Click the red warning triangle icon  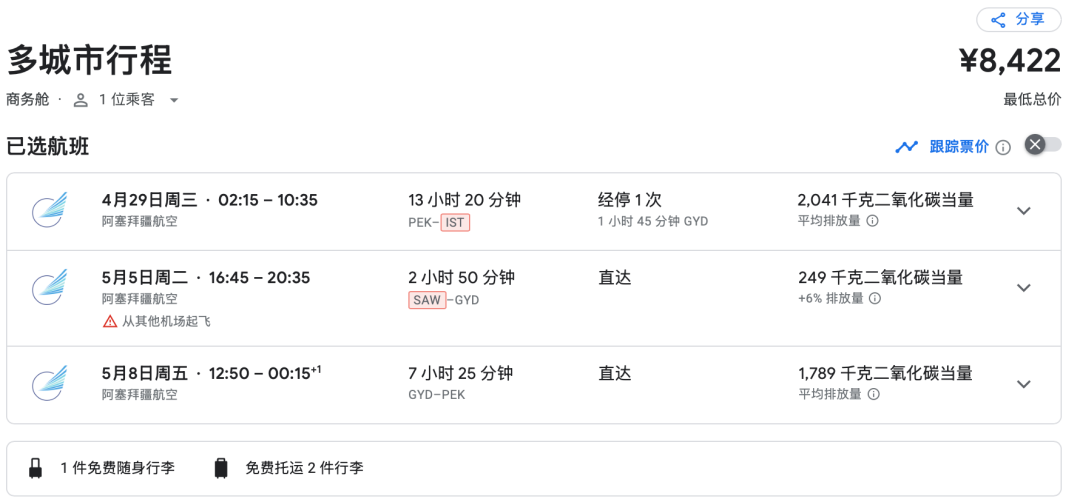click(x=110, y=321)
